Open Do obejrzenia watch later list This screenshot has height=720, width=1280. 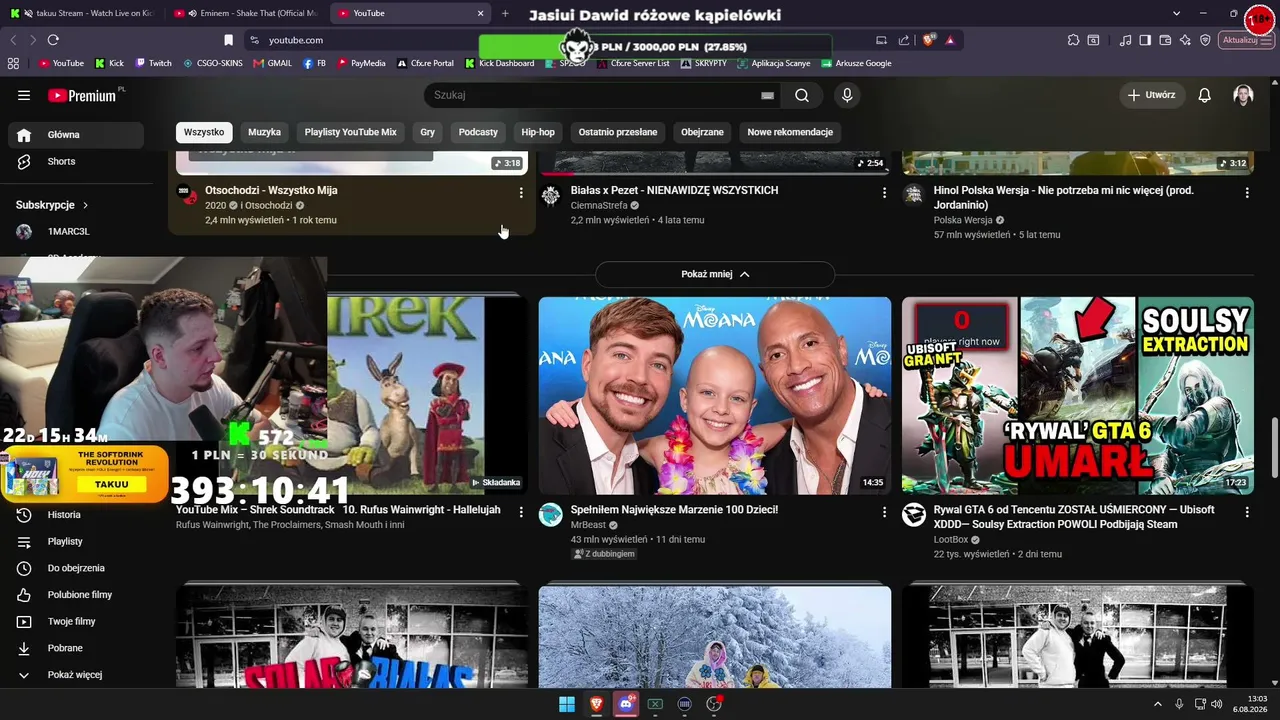coord(76,568)
